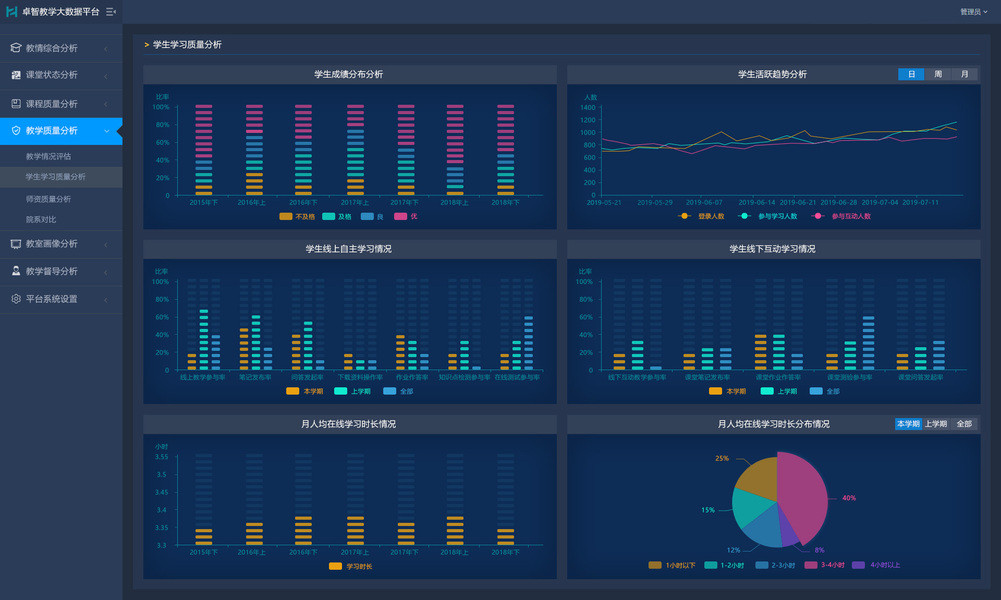Toggle 上学期 legend in online self-study chart

[x=352, y=391]
